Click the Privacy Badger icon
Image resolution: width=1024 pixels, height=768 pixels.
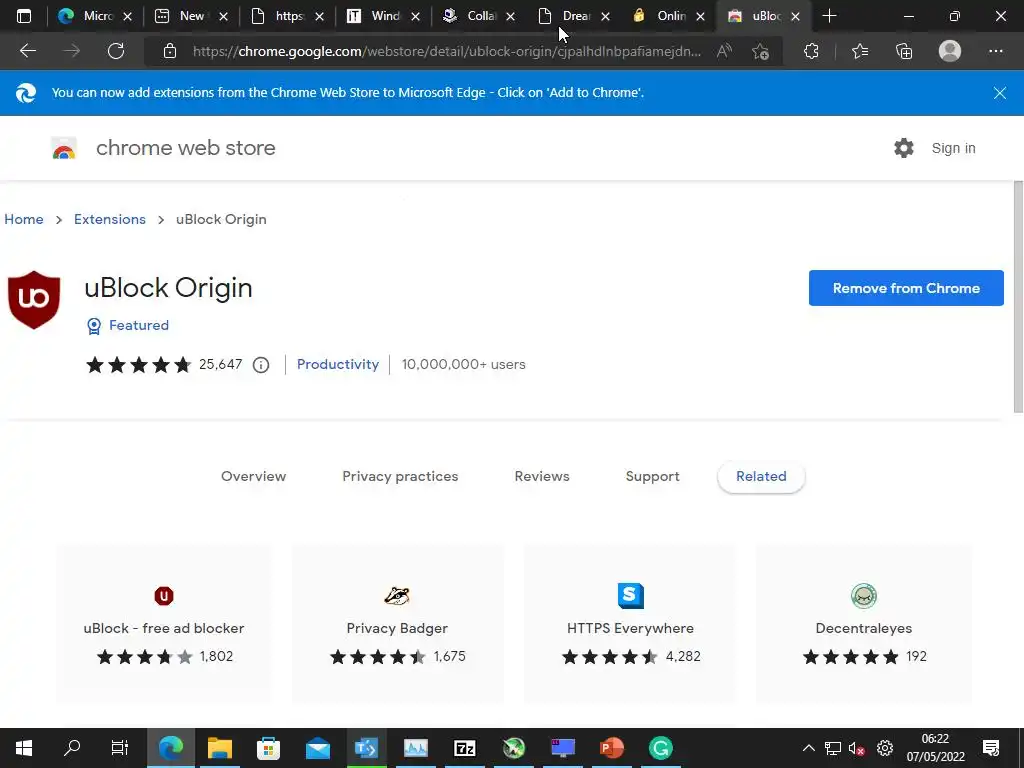point(397,596)
